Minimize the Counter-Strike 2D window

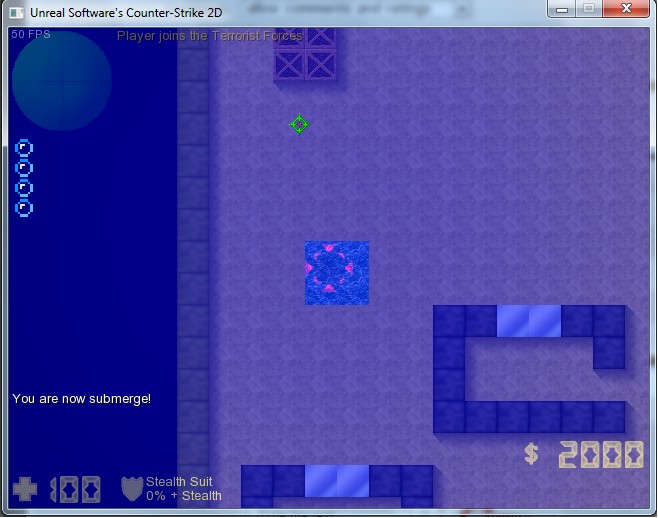point(562,9)
